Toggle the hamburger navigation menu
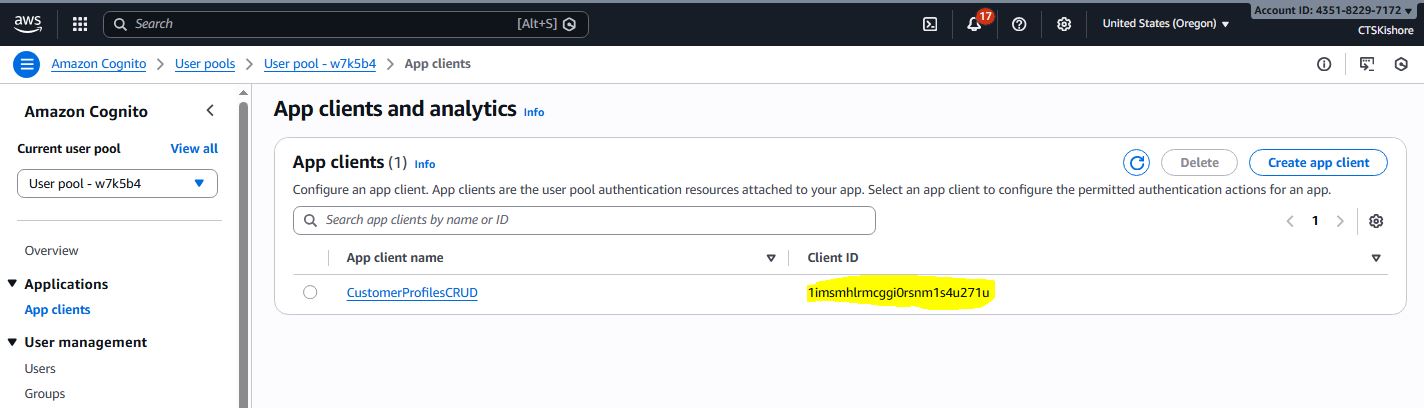The height and width of the screenshot is (408, 1424). pos(26,64)
